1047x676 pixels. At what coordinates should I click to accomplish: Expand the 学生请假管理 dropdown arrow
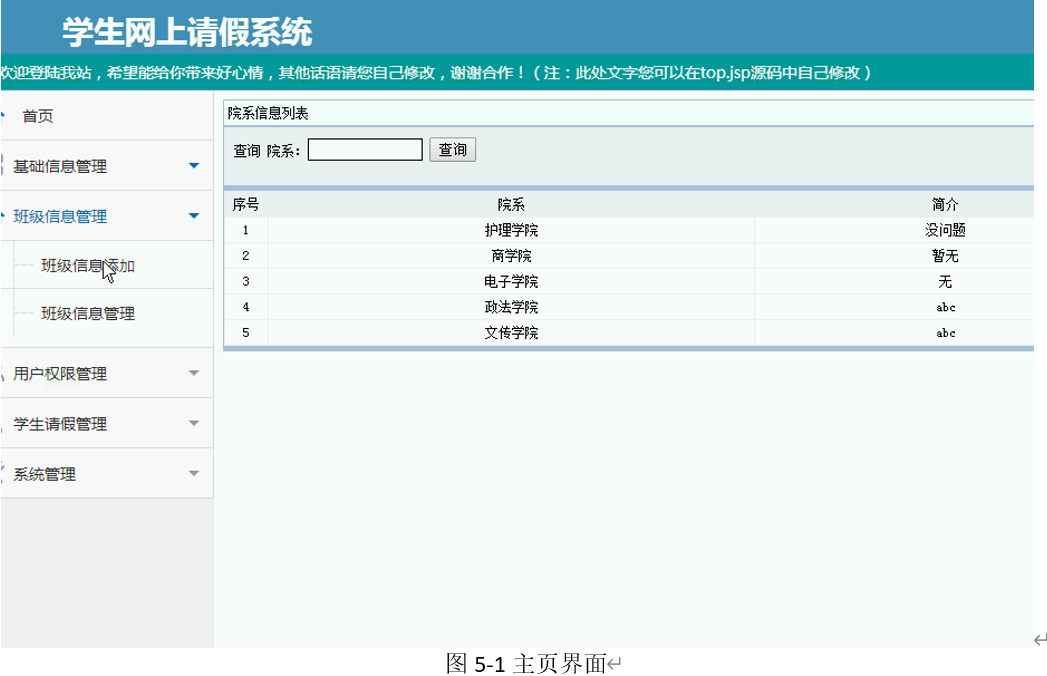(x=194, y=424)
